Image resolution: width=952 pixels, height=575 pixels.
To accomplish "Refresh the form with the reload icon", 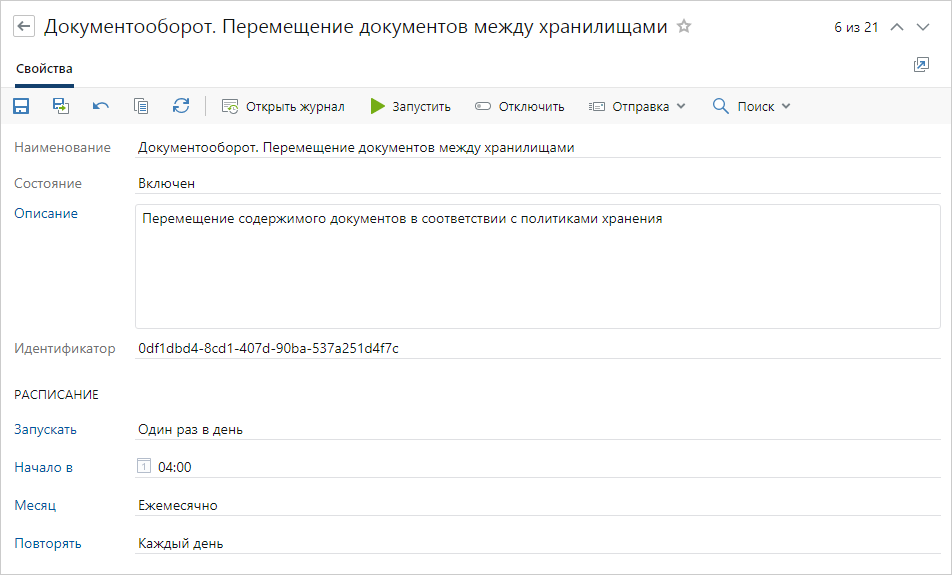I will point(181,106).
